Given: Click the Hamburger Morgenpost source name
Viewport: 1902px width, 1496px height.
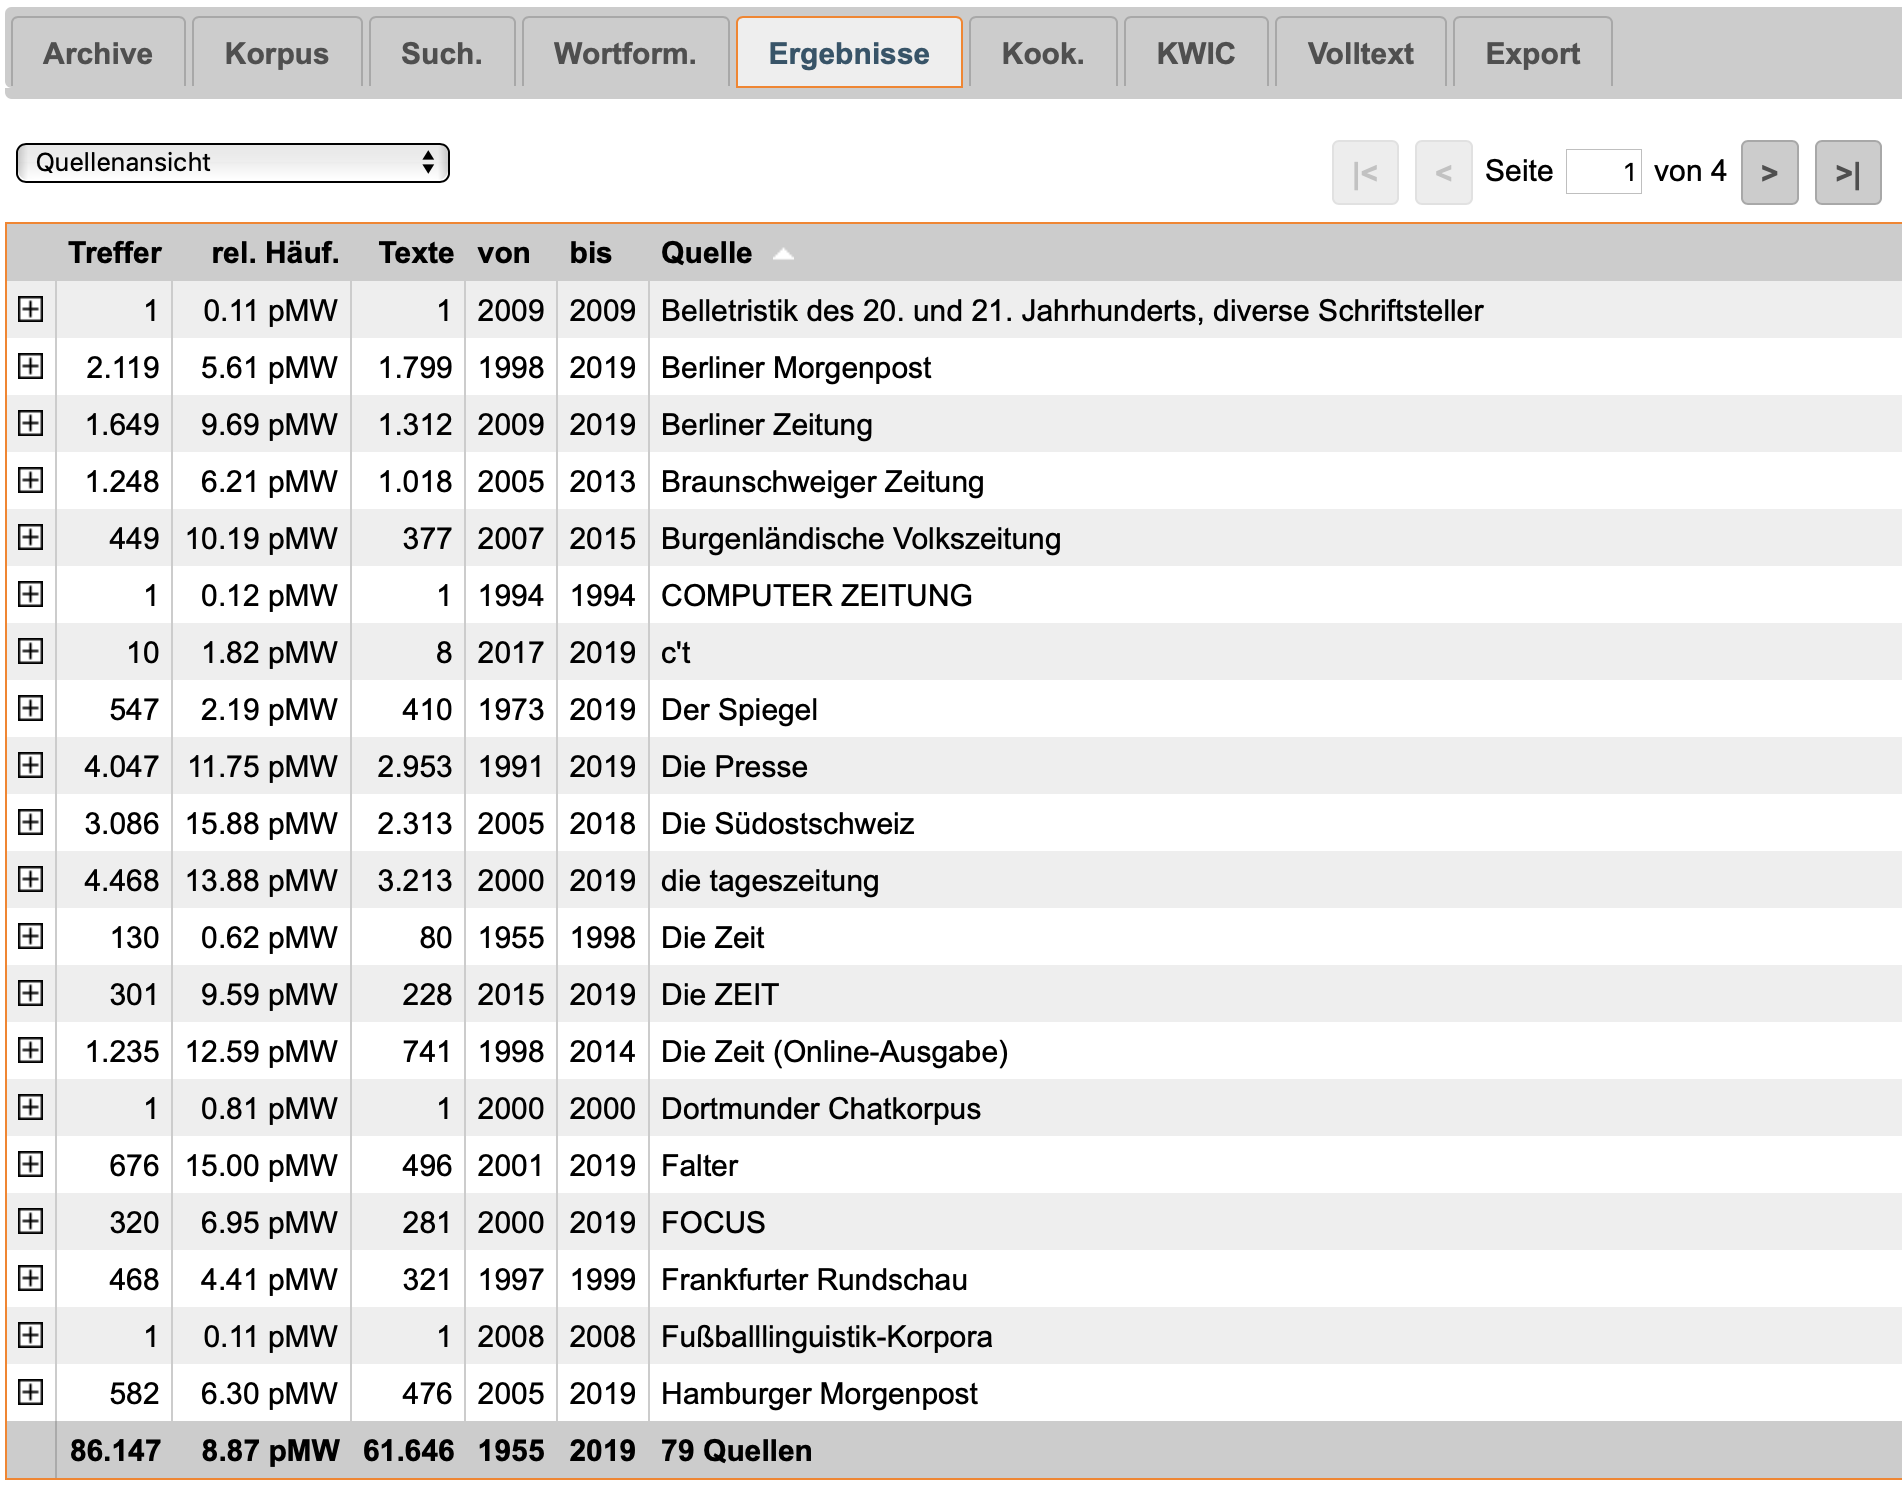Looking at the screenshot, I should (x=819, y=1394).
